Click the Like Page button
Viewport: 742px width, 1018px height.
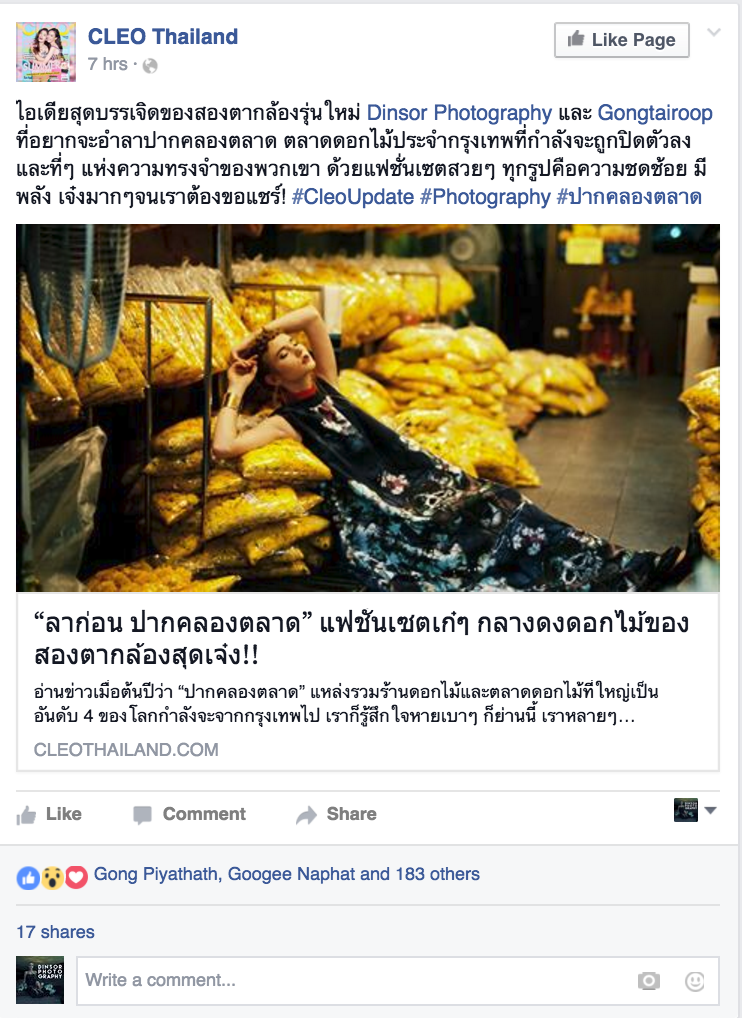tap(621, 40)
